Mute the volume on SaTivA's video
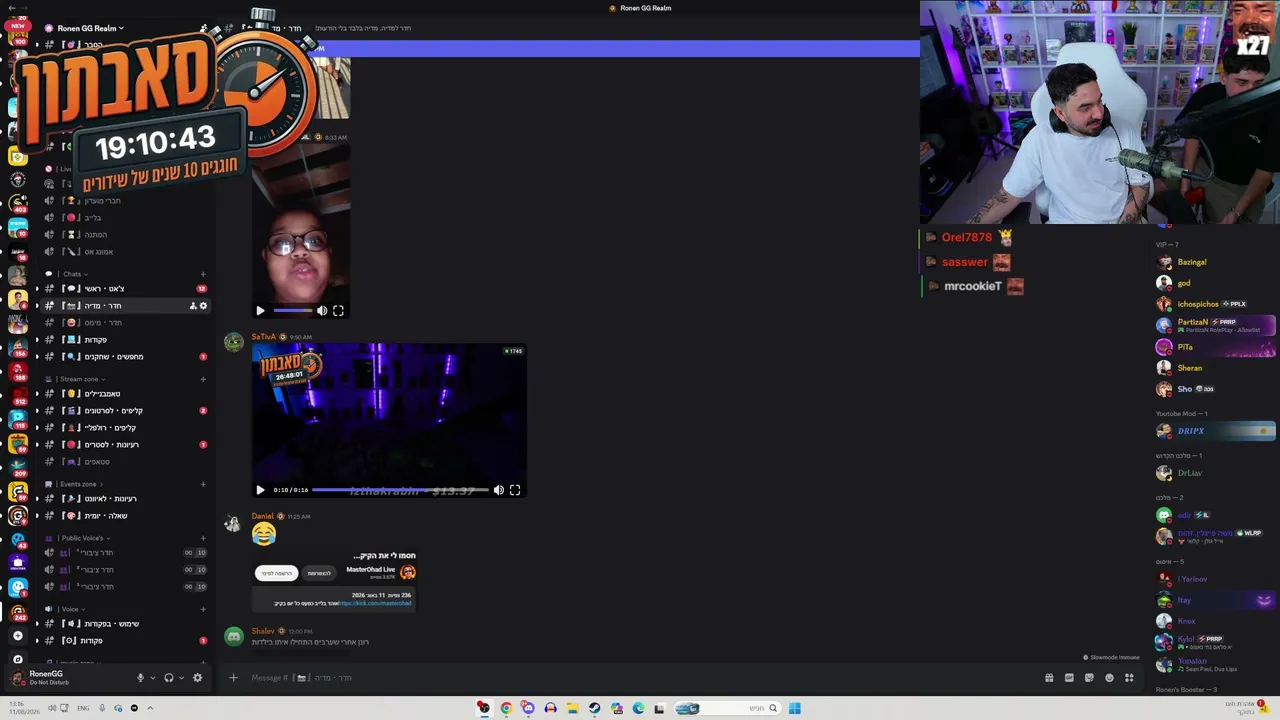This screenshot has width=1280, height=720. click(498, 490)
